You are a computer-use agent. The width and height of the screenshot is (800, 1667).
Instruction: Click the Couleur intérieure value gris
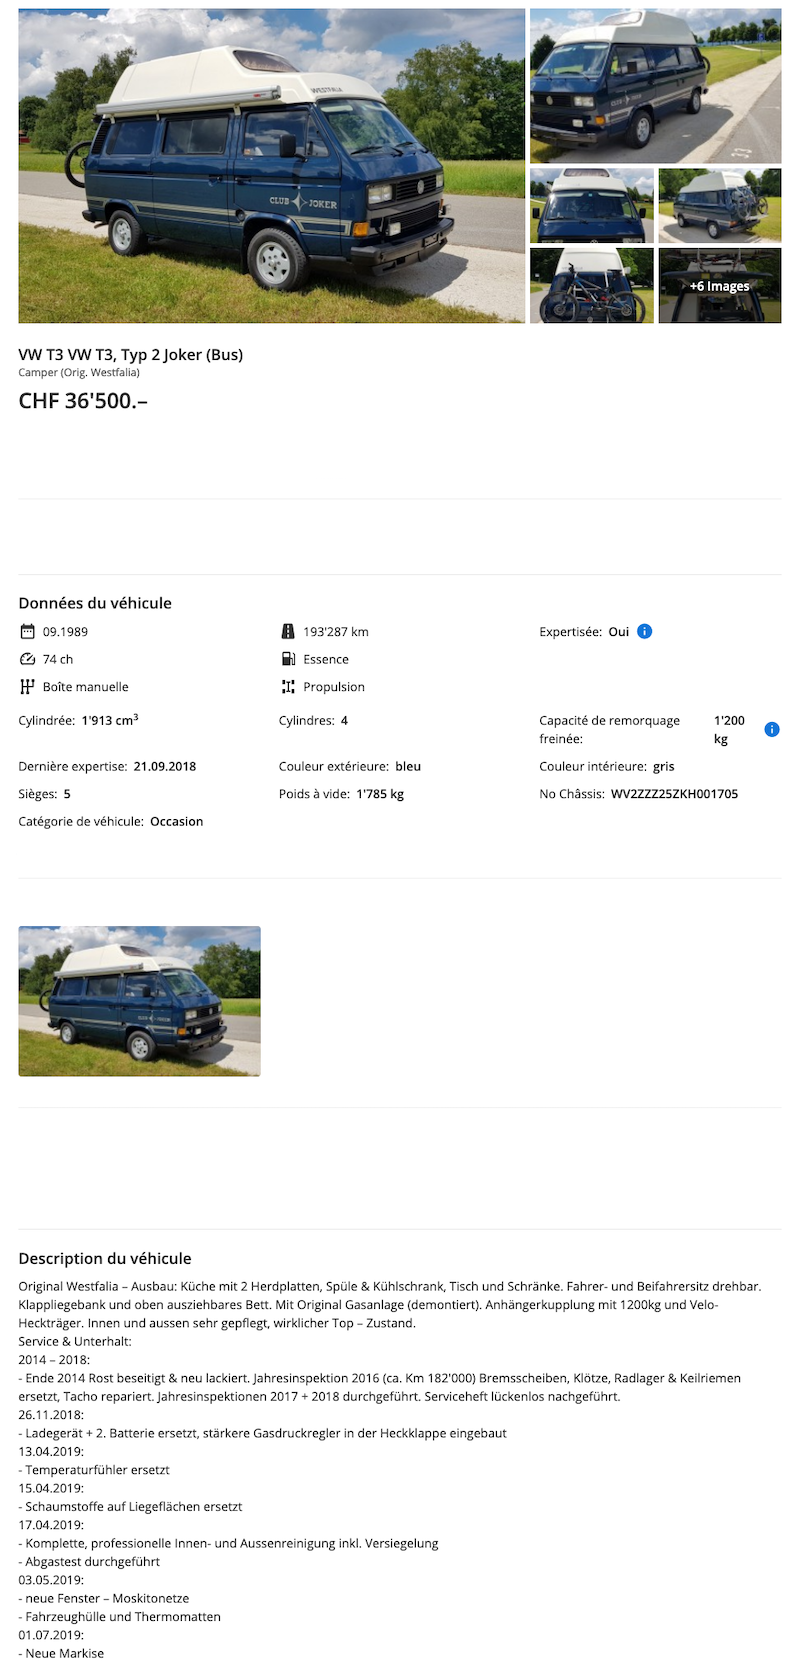[x=664, y=766]
